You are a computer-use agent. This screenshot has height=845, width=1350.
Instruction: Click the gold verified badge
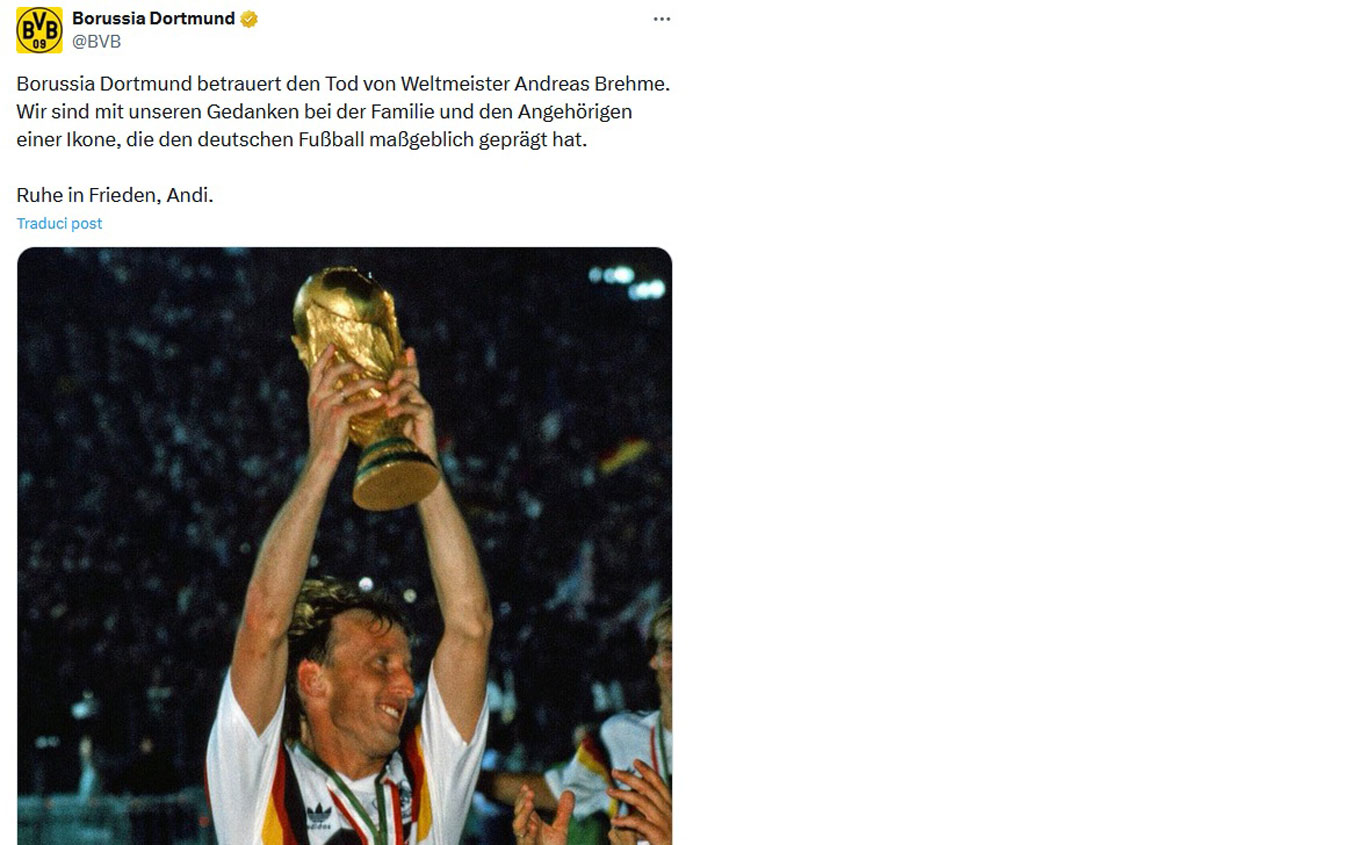point(249,19)
